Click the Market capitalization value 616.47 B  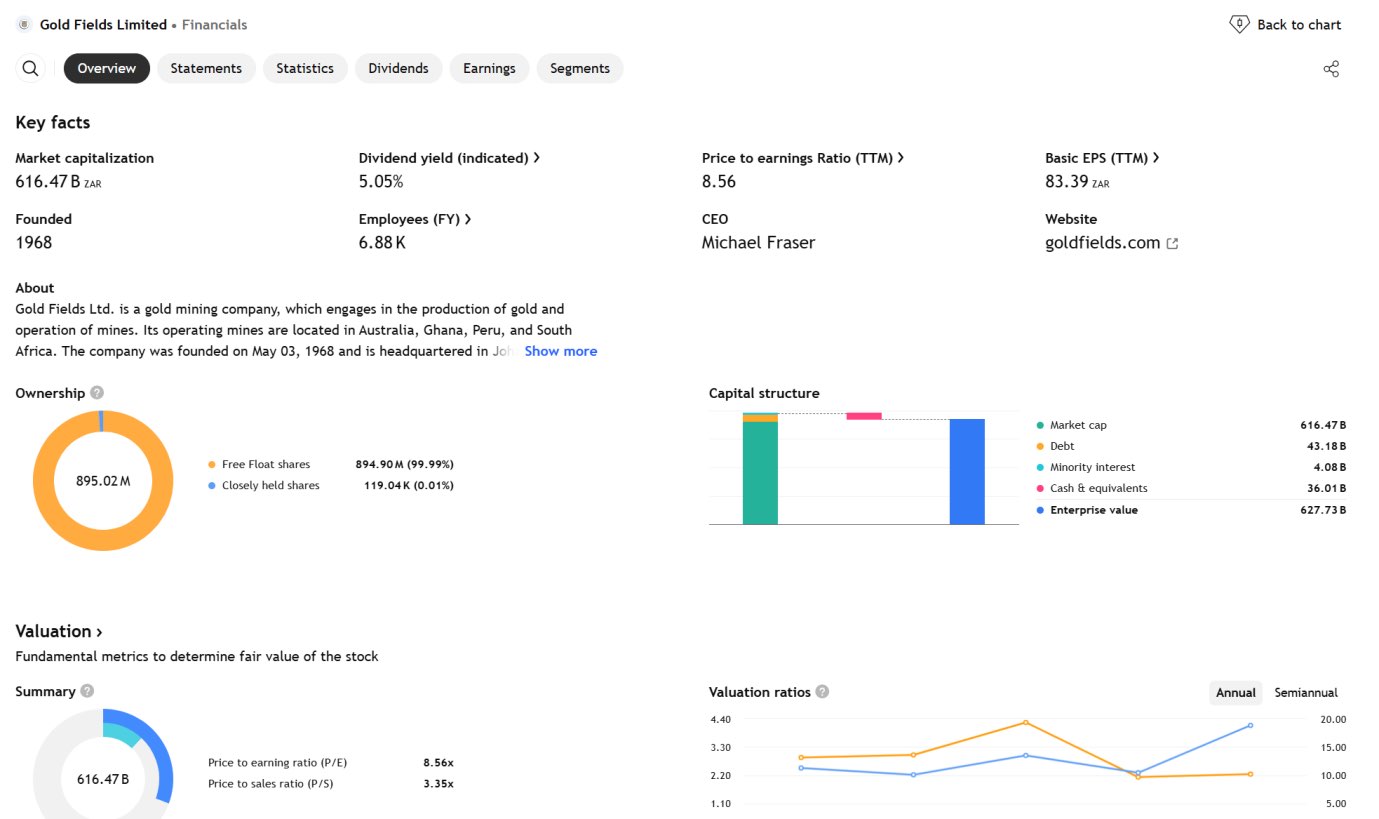coord(59,182)
